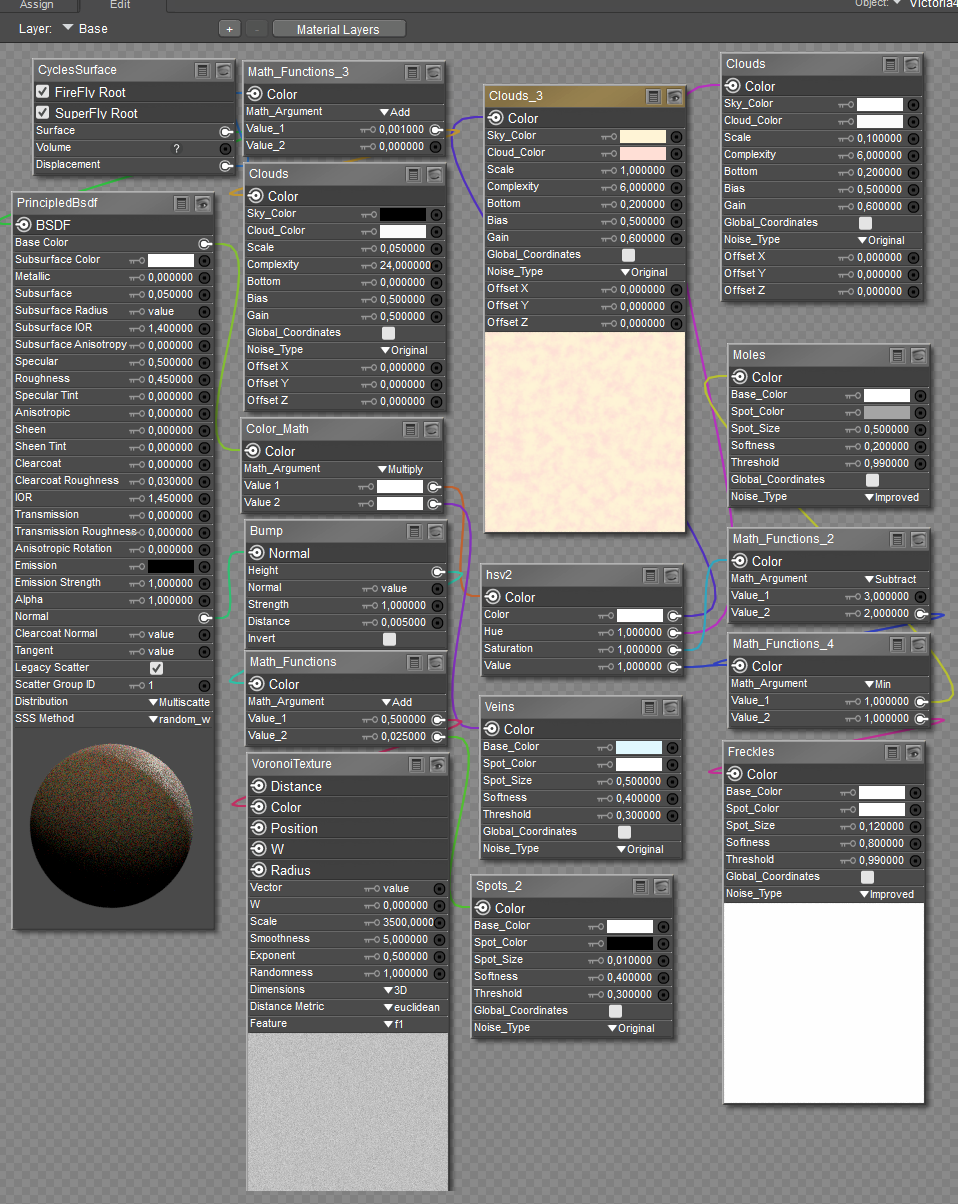
Task: Open the PrincipledBsdf node options menu icon
Action: tap(182, 203)
